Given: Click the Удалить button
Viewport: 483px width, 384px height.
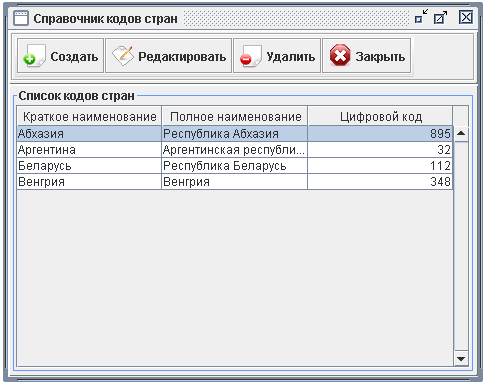Looking at the screenshot, I should pos(277,56).
